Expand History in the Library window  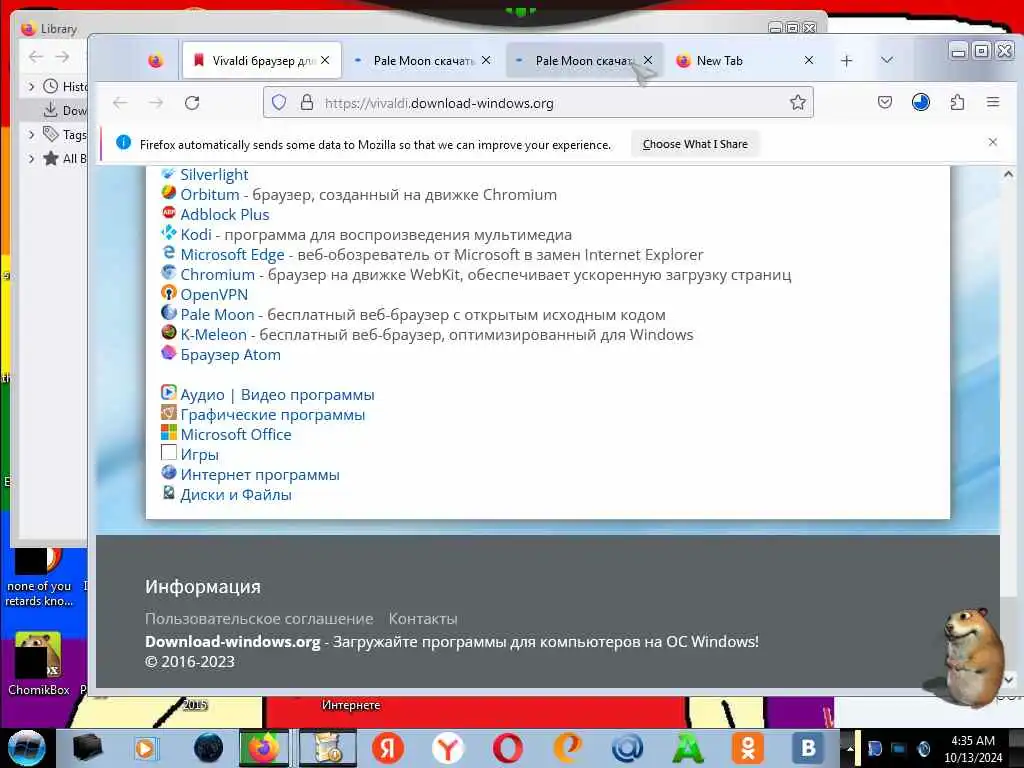(31, 86)
